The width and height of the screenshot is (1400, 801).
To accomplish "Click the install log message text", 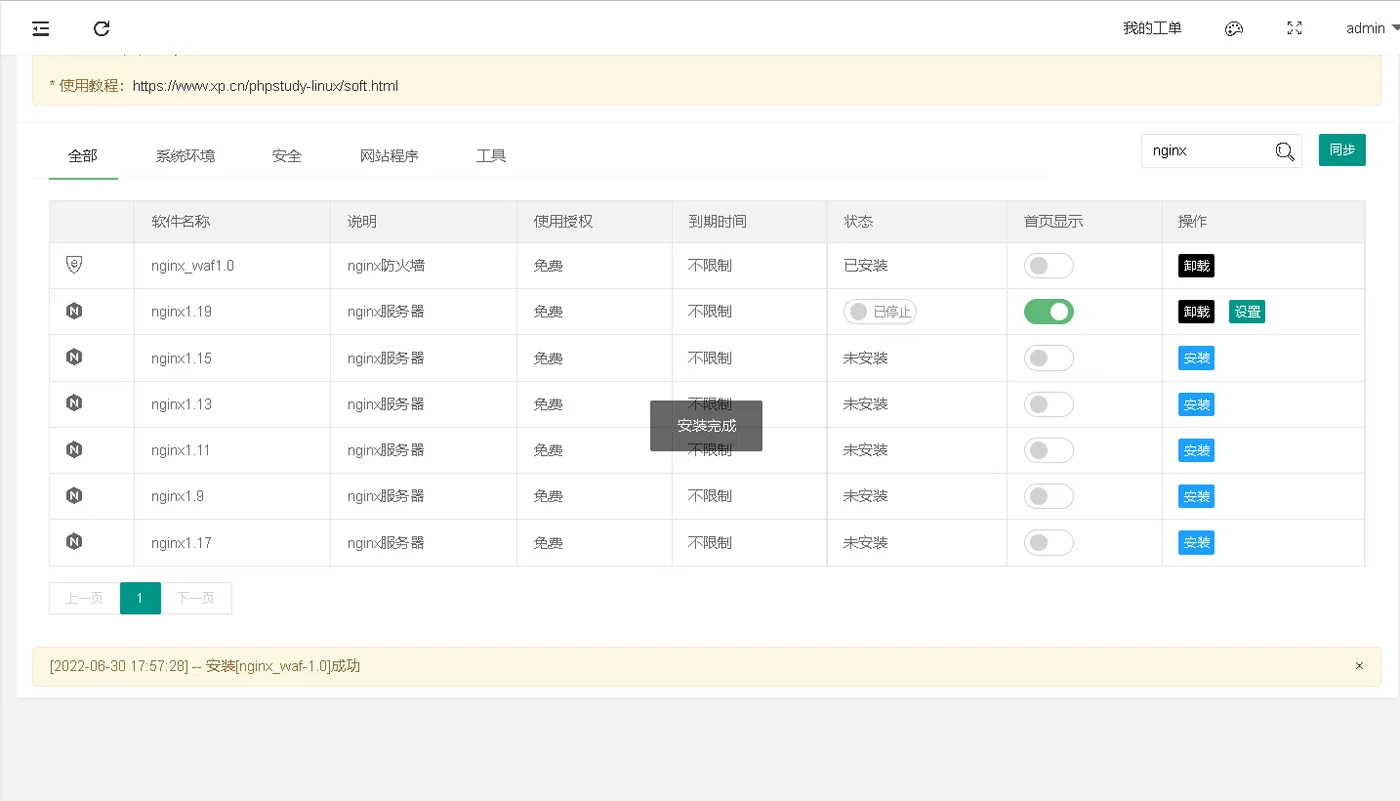I will point(204,666).
